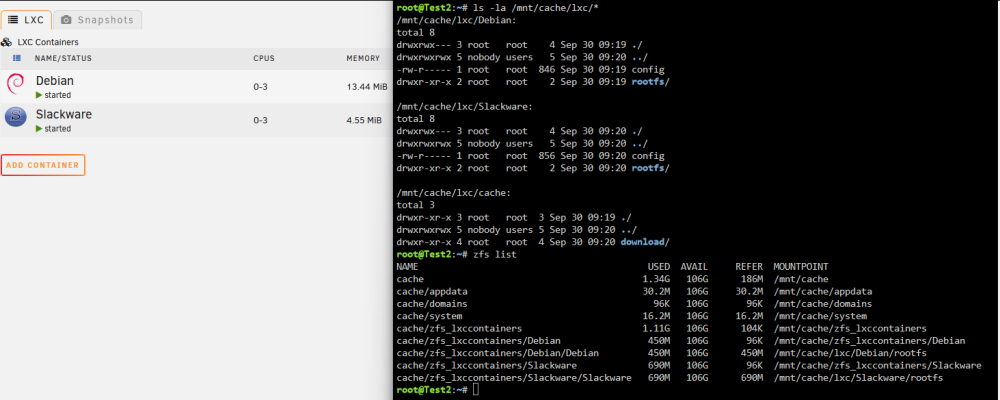The width and height of the screenshot is (1000, 400).
Task: Click '/mnt/cache/lxc/Slackware:' line in terminal
Action: pos(464,107)
